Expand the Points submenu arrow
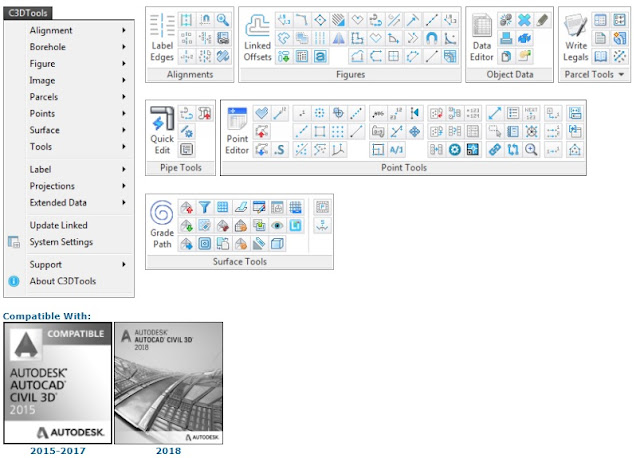This screenshot has height=458, width=640. (124, 113)
